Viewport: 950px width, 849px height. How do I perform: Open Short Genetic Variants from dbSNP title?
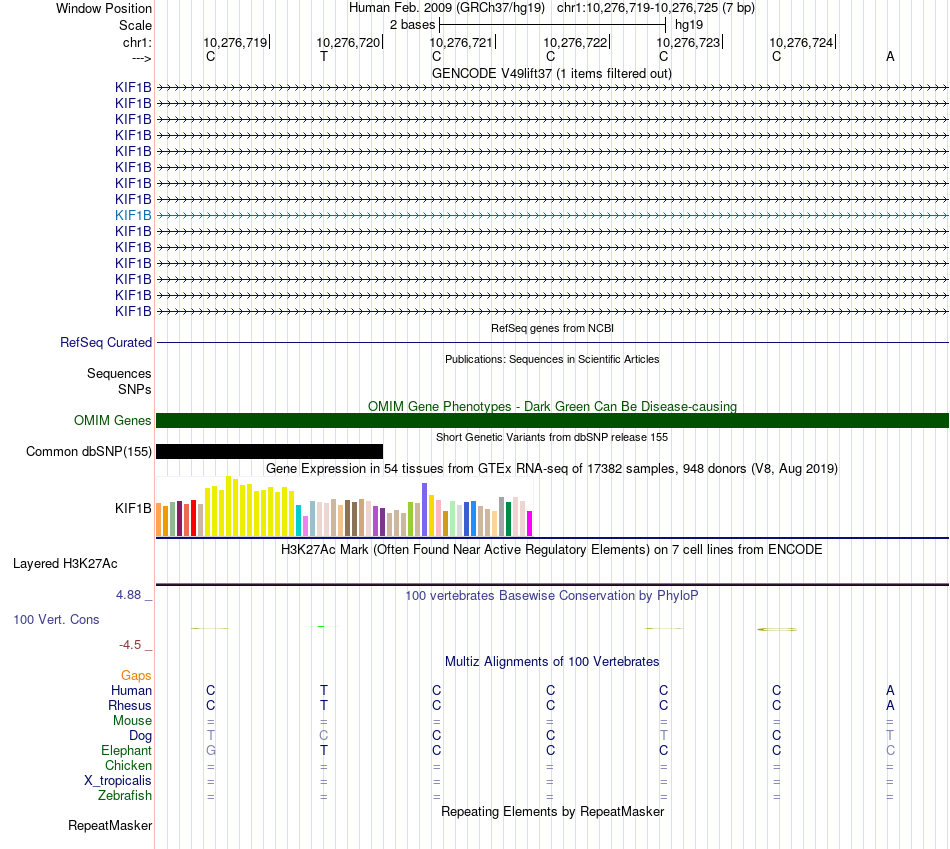552,437
